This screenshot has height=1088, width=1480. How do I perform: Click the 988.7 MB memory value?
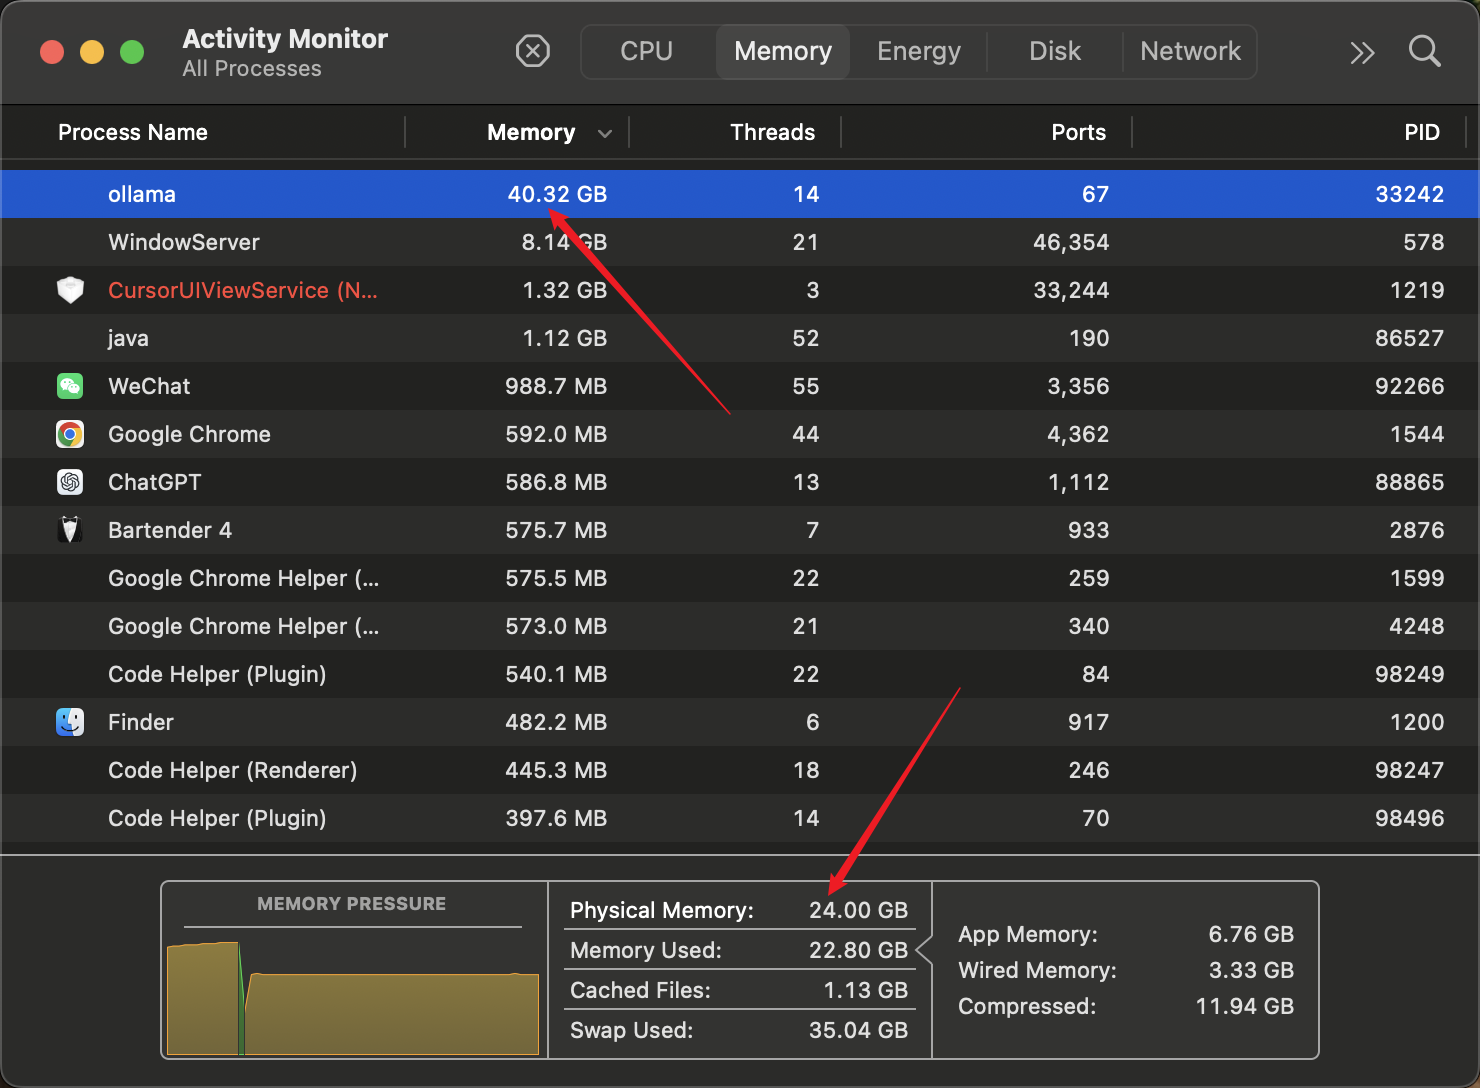tap(556, 386)
